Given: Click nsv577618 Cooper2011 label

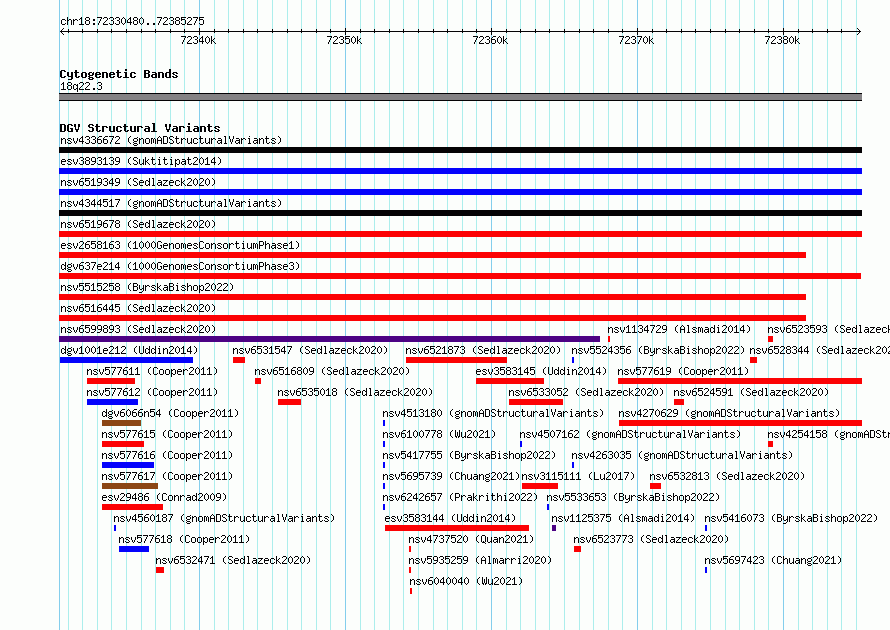Looking at the screenshot, I should coord(184,539).
